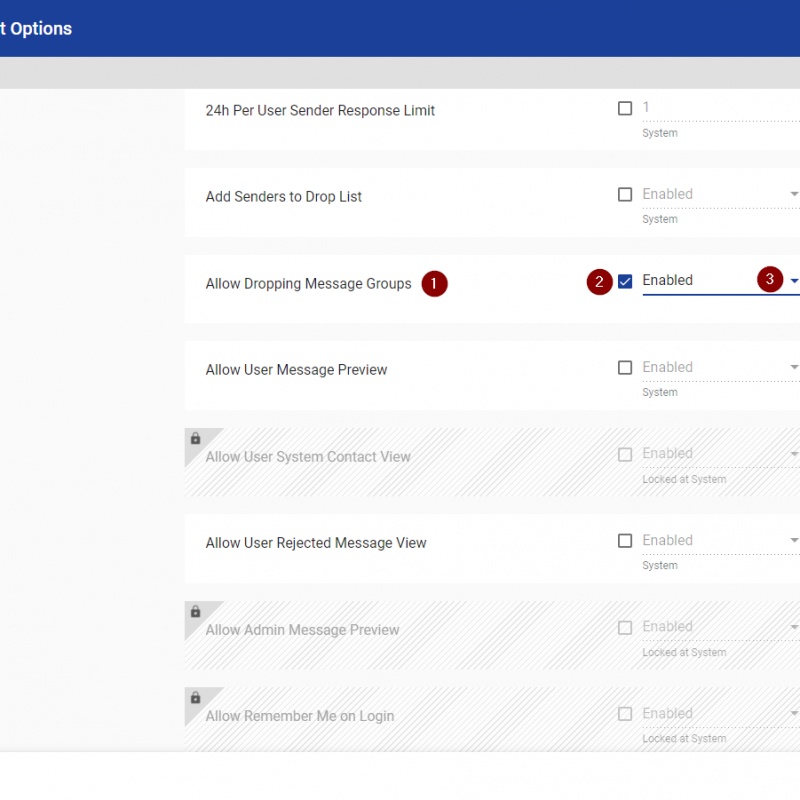This screenshot has width=800, height=800.
Task: Click red marker number 1
Action: [x=434, y=284]
